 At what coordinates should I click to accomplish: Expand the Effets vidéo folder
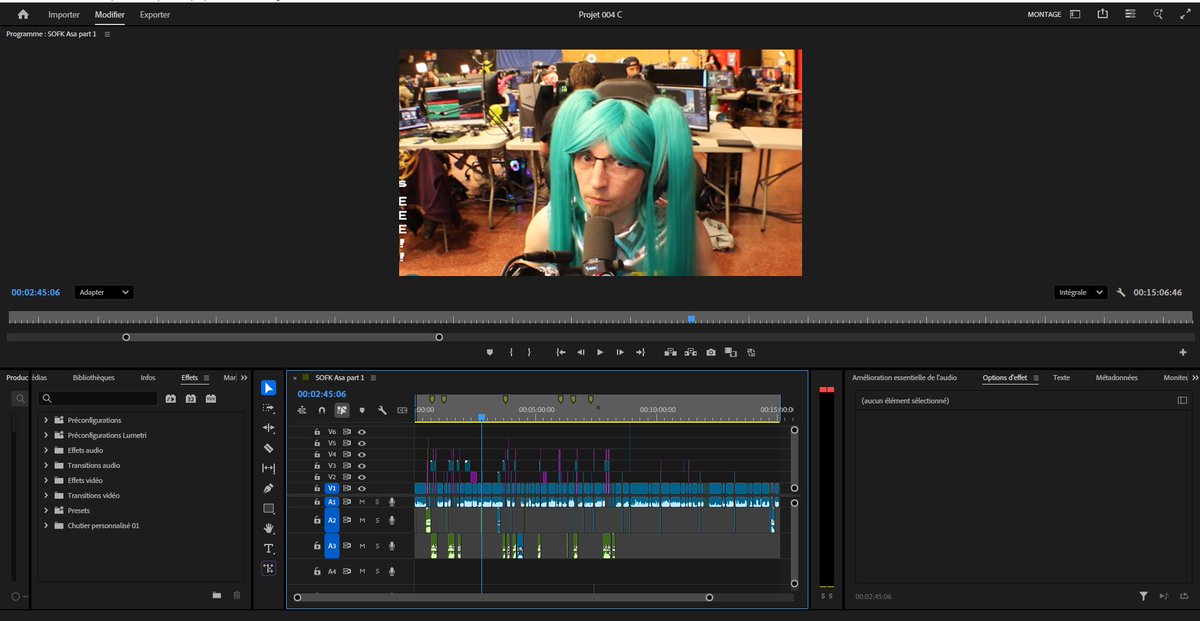pos(46,480)
